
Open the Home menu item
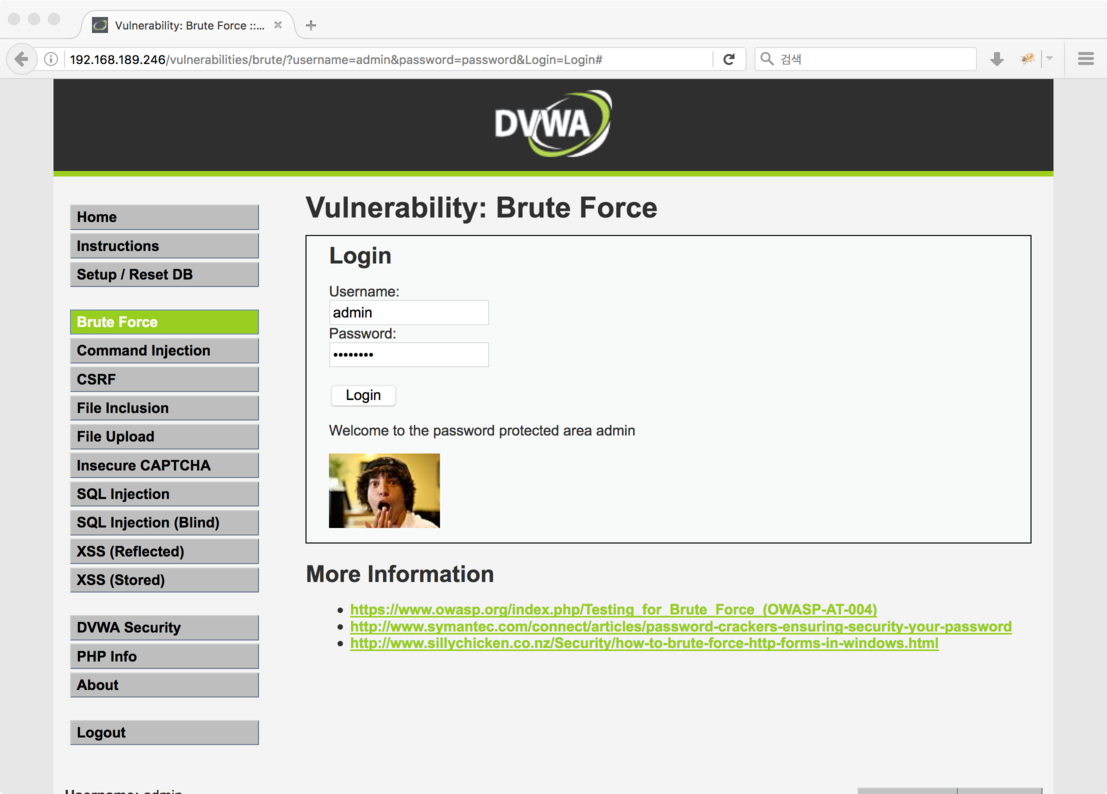164,217
